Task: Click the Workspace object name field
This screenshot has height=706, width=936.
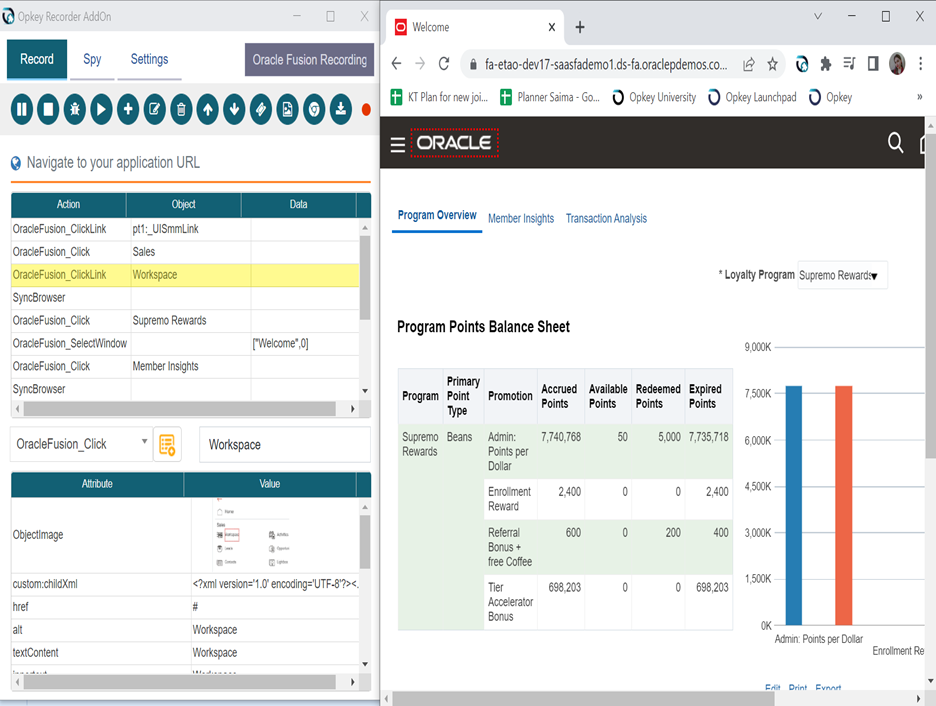Action: (x=285, y=445)
